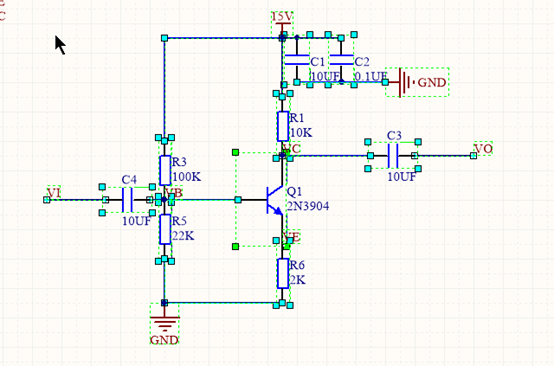This screenshot has width=554, height=366.
Task: Select resistor R6 symbol
Action: [283, 273]
